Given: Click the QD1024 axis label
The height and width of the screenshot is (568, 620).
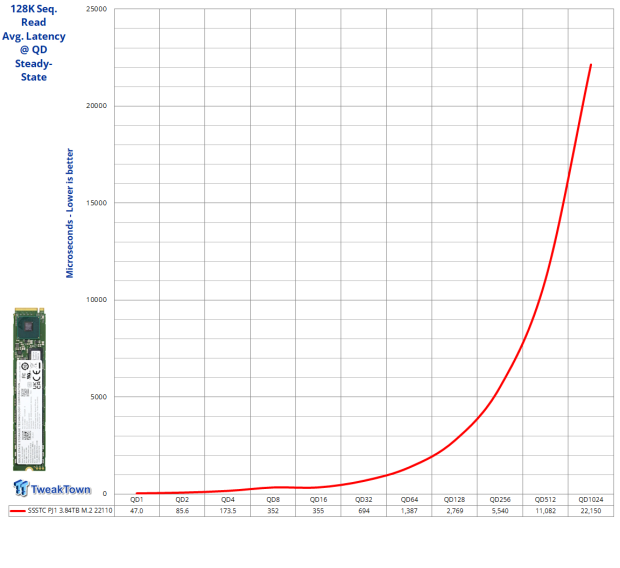Looking at the screenshot, I should [x=591, y=500].
